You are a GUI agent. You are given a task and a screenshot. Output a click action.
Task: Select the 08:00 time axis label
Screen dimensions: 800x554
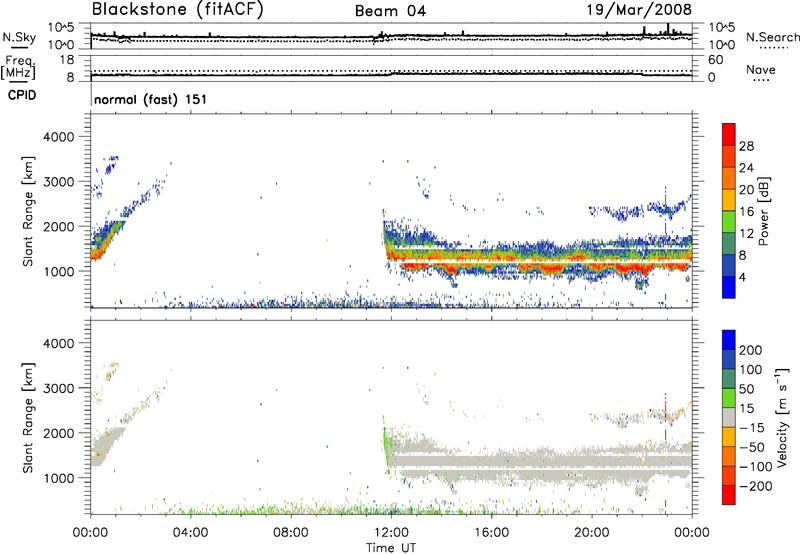coord(291,533)
